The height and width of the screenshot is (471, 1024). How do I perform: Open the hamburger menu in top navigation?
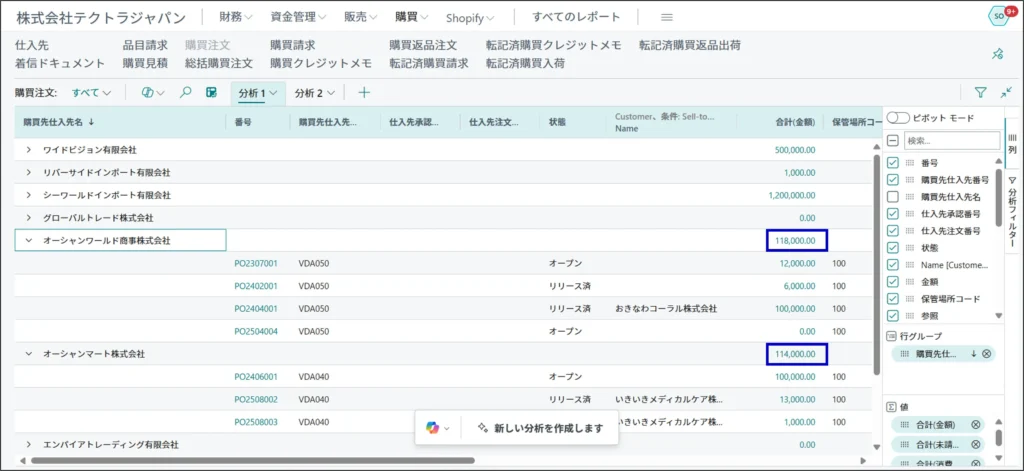667,17
